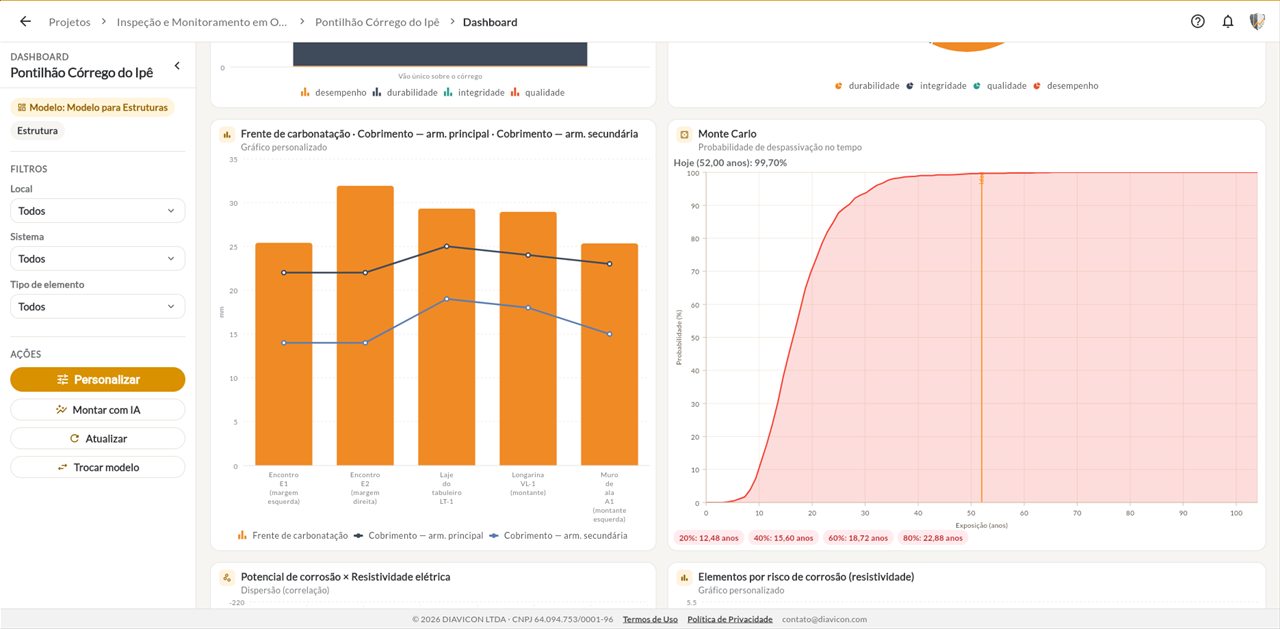Click the Encontro E2 orange bar
This screenshot has height=629, width=1280.
(365, 326)
